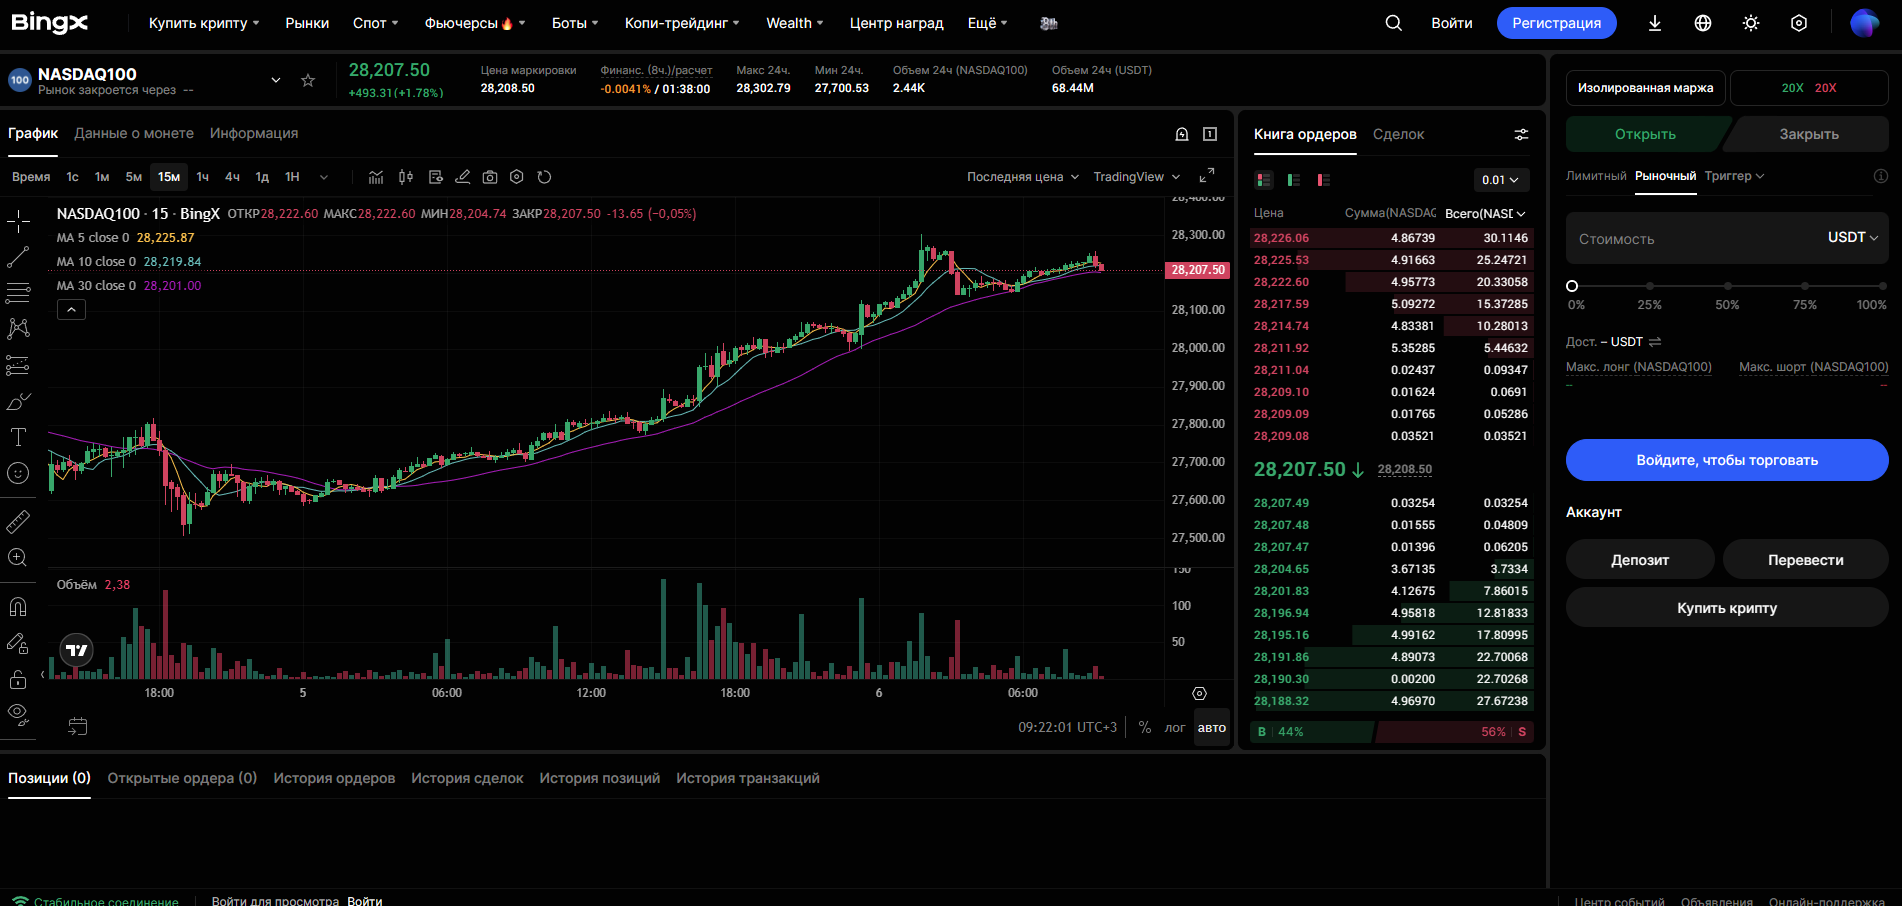Screen dimensions: 1902x906
Task: Open the 'История ордеров' tab
Action: point(334,778)
